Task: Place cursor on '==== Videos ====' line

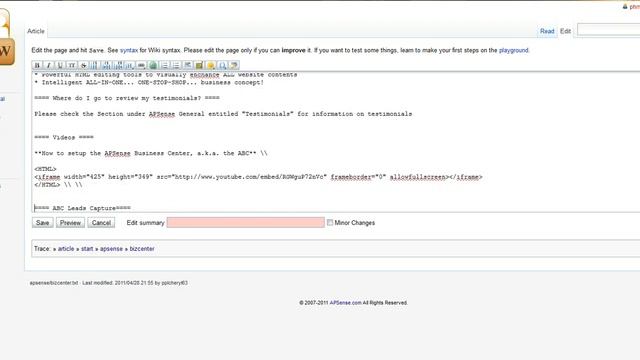Action: coord(64,138)
